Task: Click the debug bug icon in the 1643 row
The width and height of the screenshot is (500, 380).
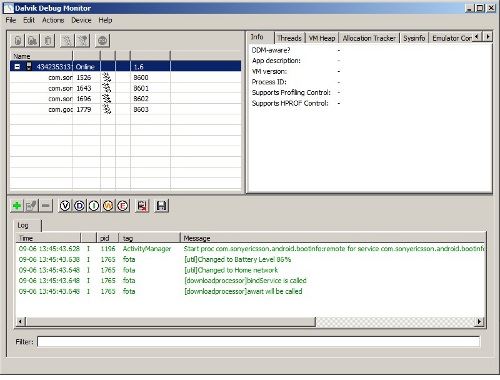Action: 107,88
